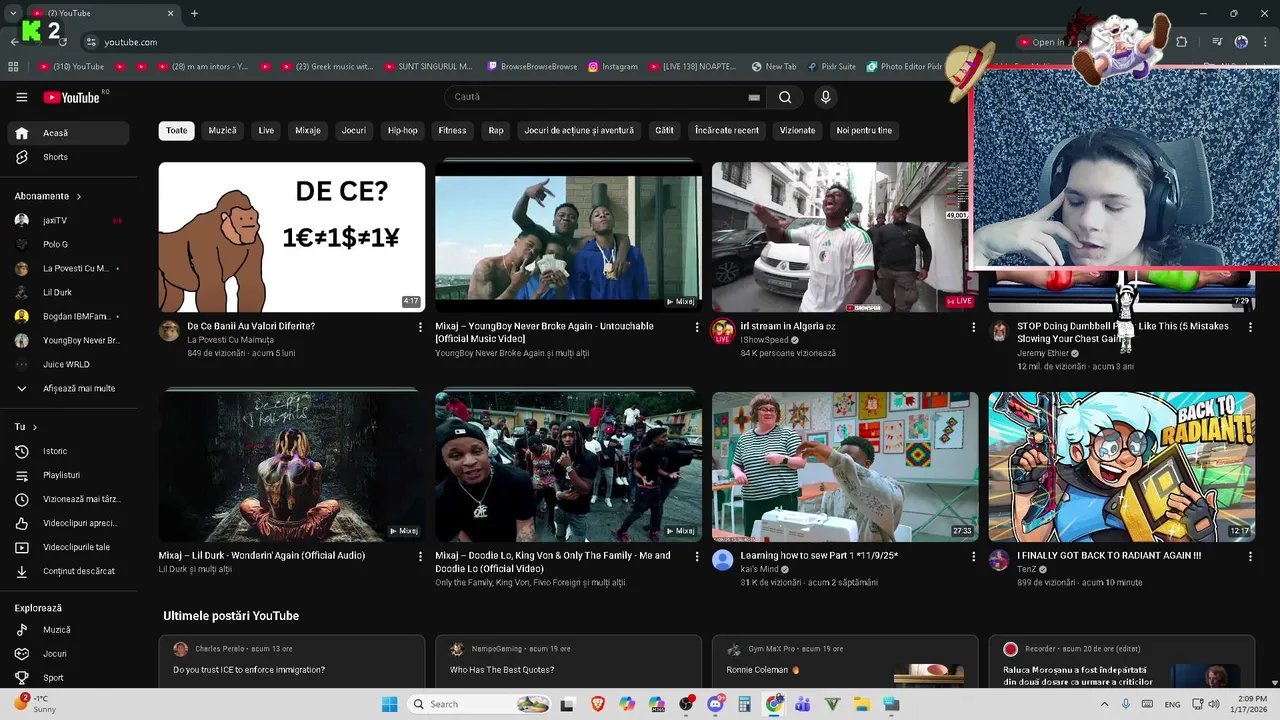
Task: Open Istoric in the sidebar
Action: [68, 451]
